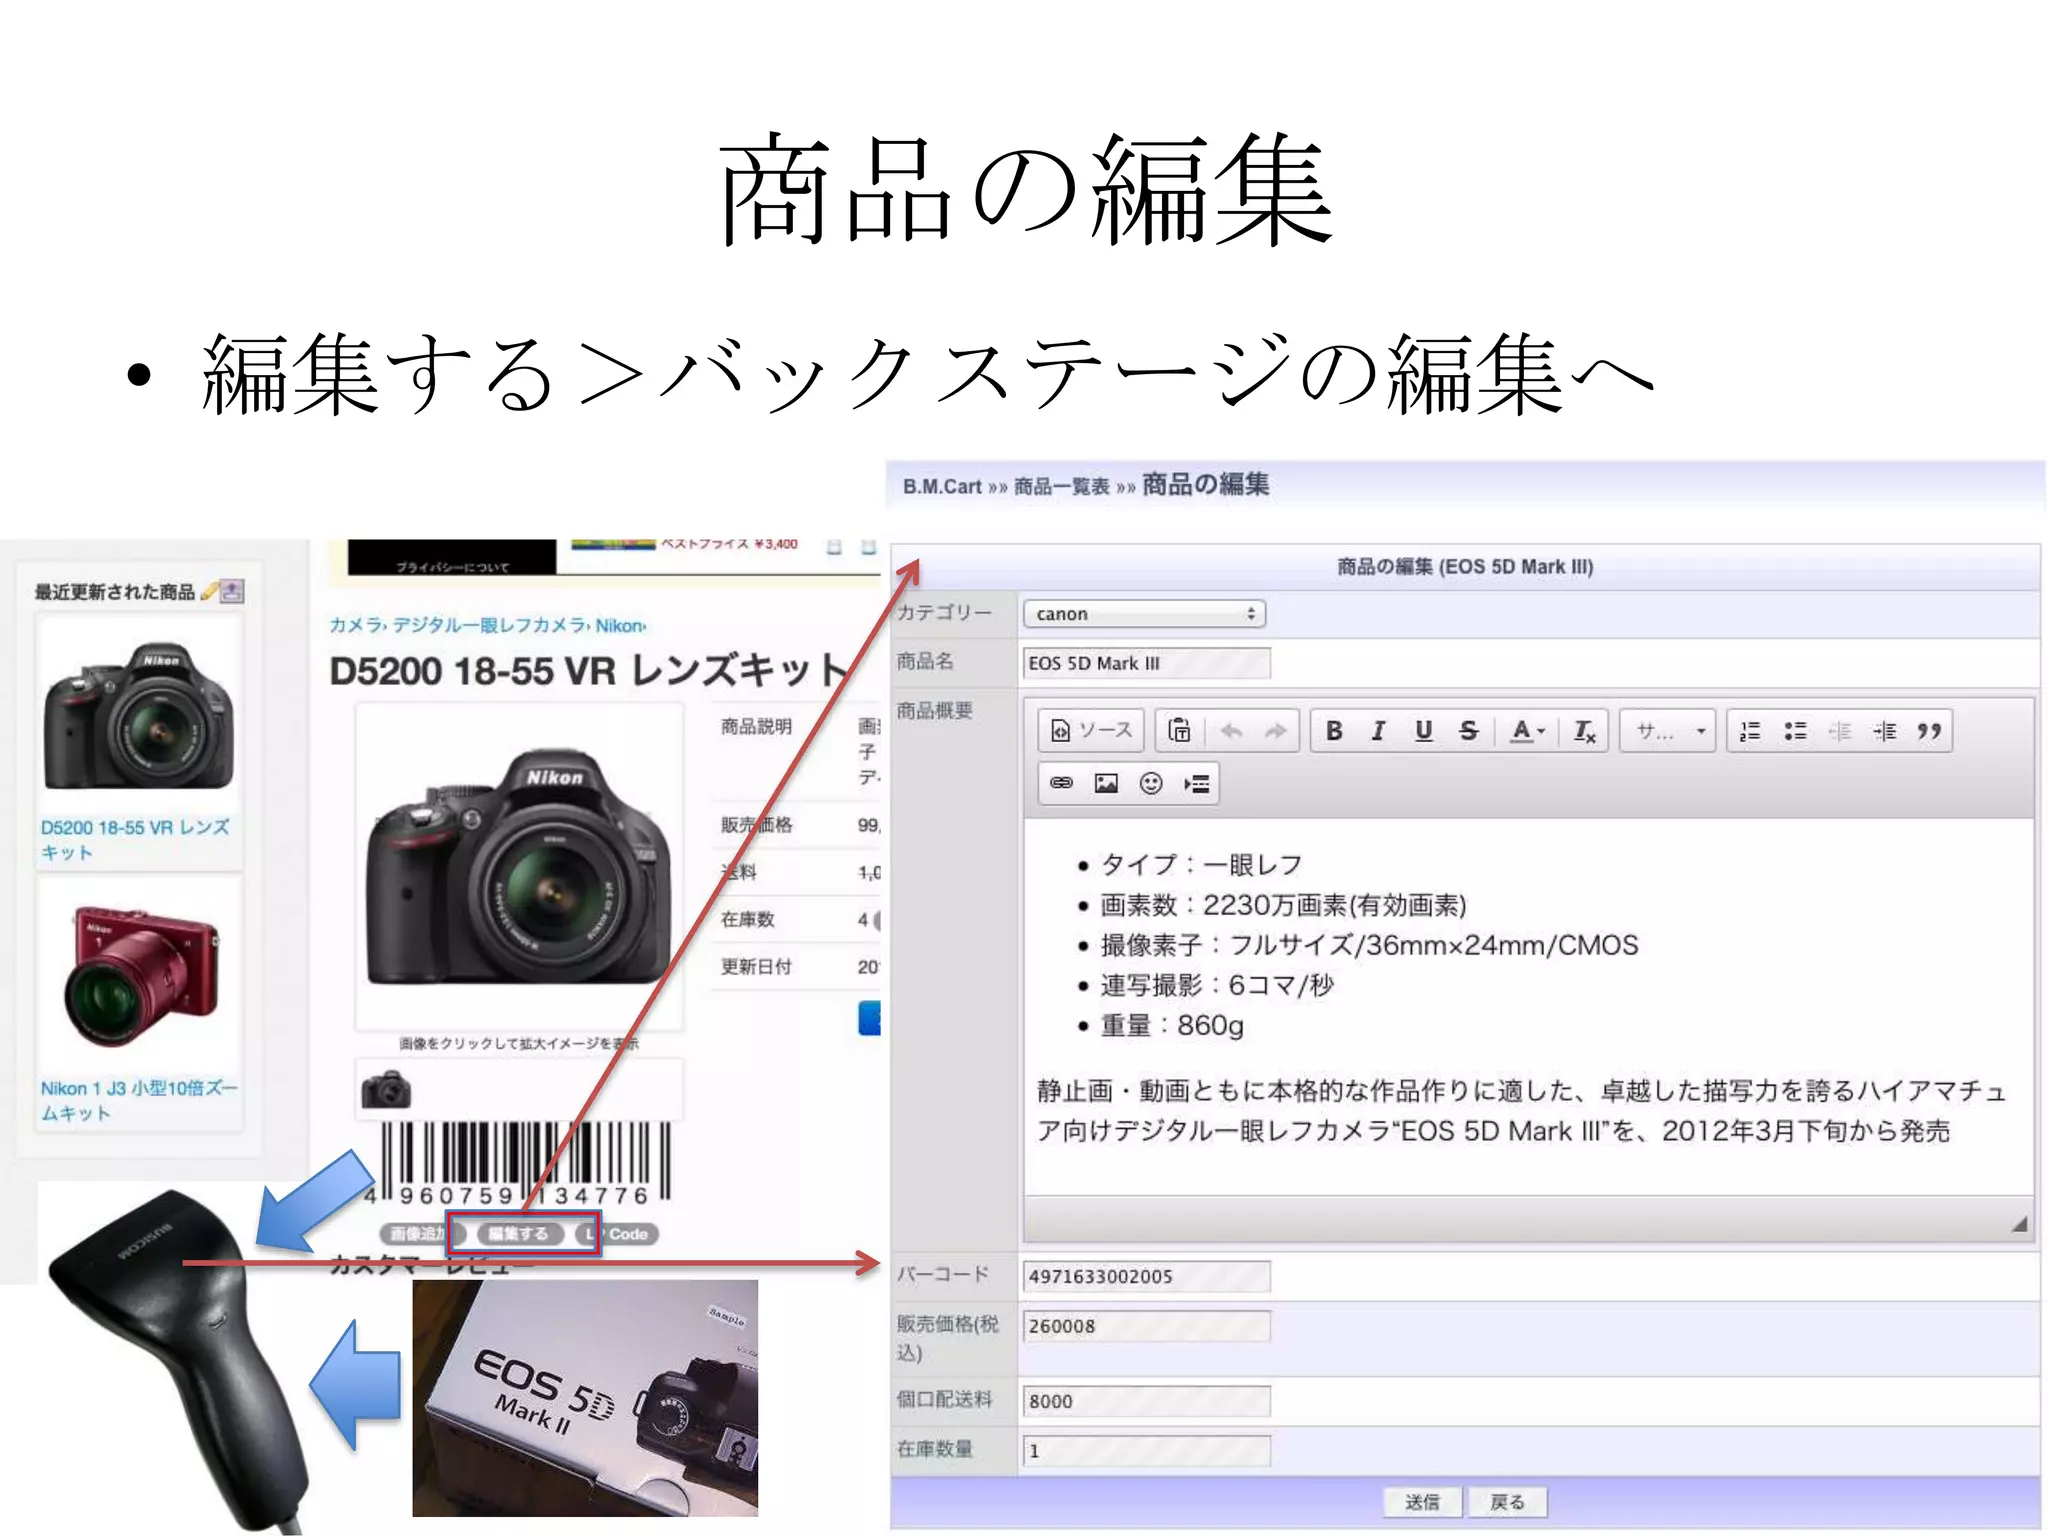Click the D5200 camera thumbnail in sidebar
Screen dimensions: 2048x1536
pyautogui.click(x=139, y=715)
